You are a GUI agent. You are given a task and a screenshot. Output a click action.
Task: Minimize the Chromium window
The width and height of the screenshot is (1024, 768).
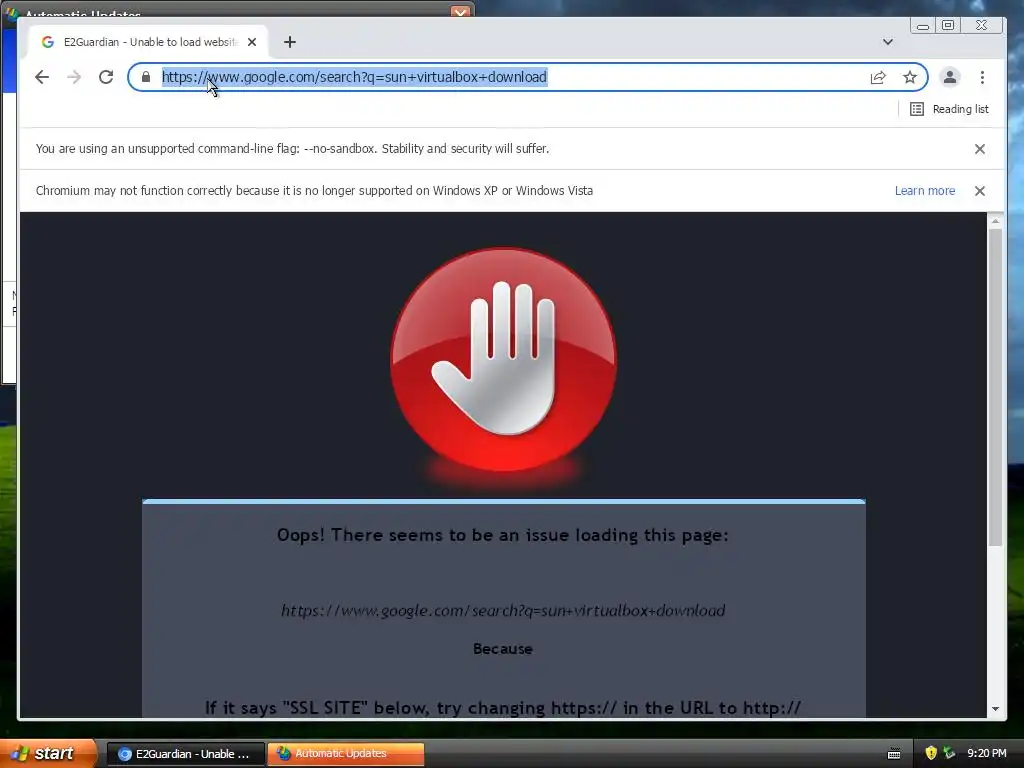[x=923, y=25]
